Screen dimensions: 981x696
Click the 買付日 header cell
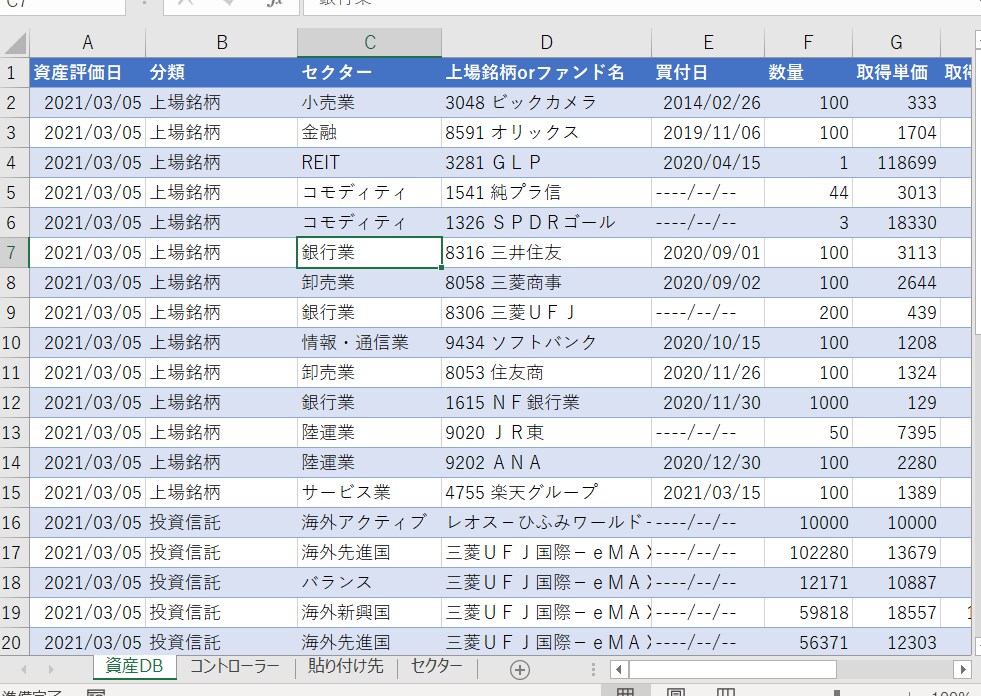pos(708,73)
